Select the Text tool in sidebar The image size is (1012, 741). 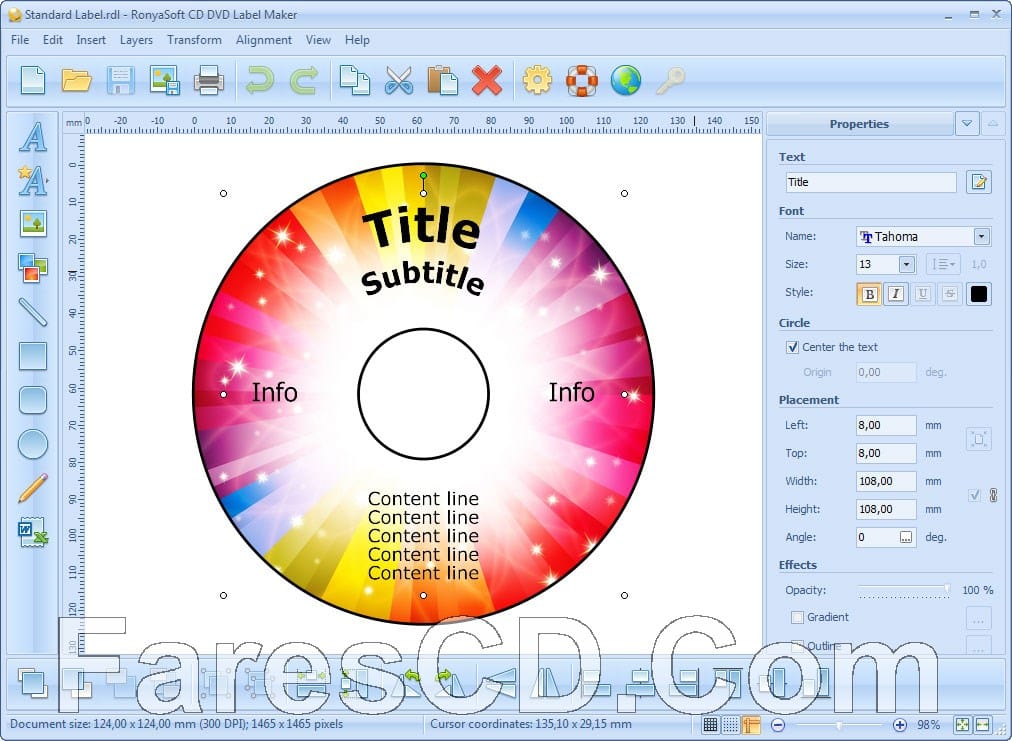point(32,137)
